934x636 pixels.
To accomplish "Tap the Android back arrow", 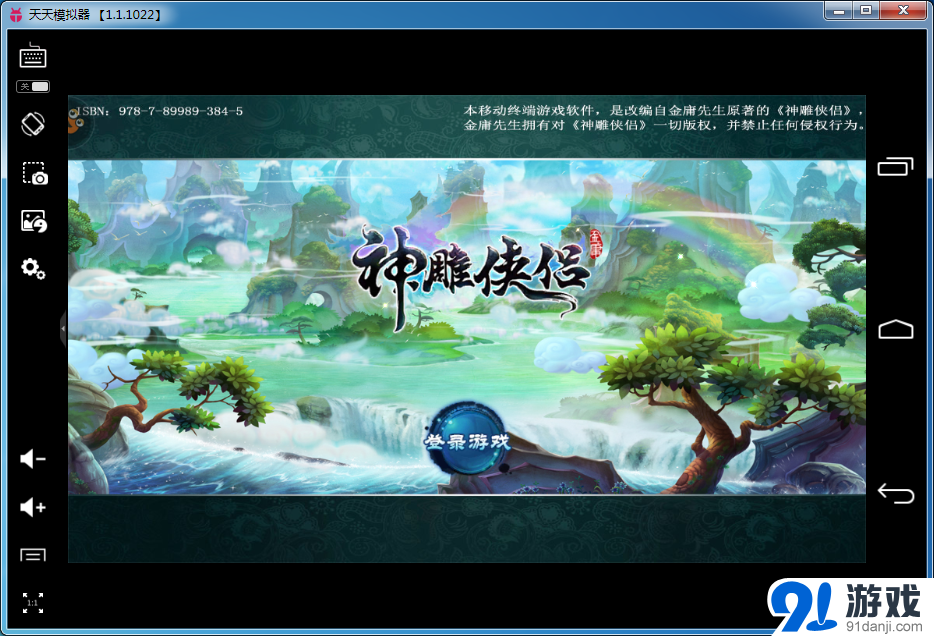I will pos(895,493).
